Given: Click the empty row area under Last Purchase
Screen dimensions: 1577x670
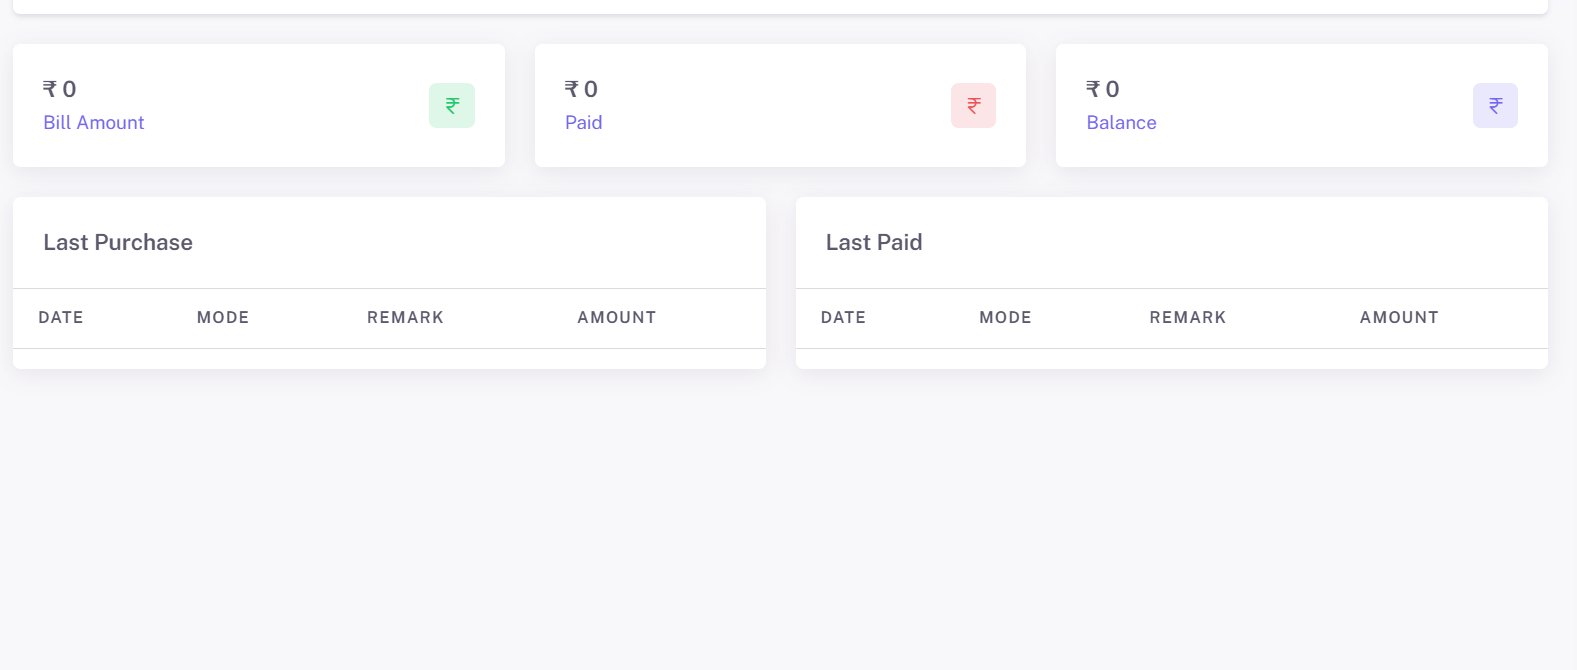Looking at the screenshot, I should tap(389, 355).
